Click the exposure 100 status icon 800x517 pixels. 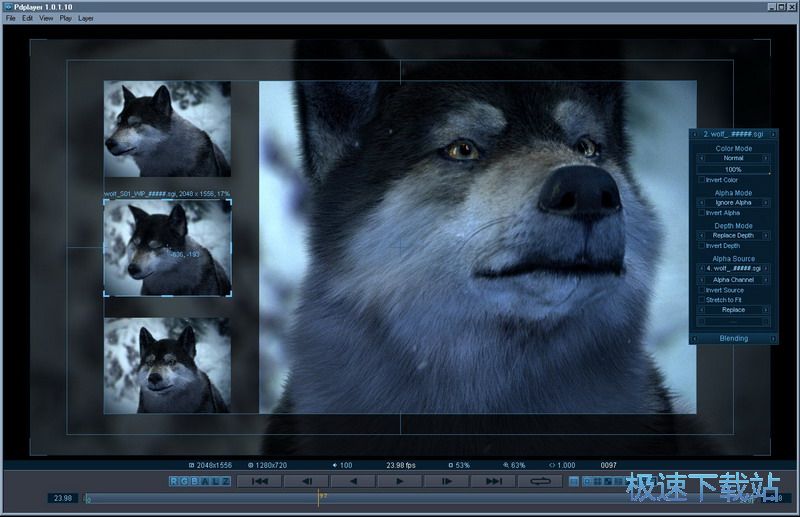coord(335,465)
